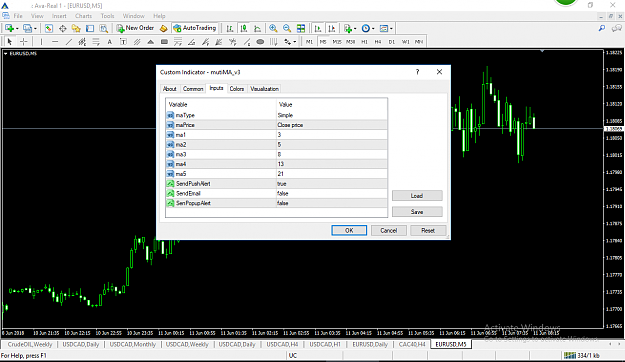Launch the Strategy Tester magnifier icon

104,28
